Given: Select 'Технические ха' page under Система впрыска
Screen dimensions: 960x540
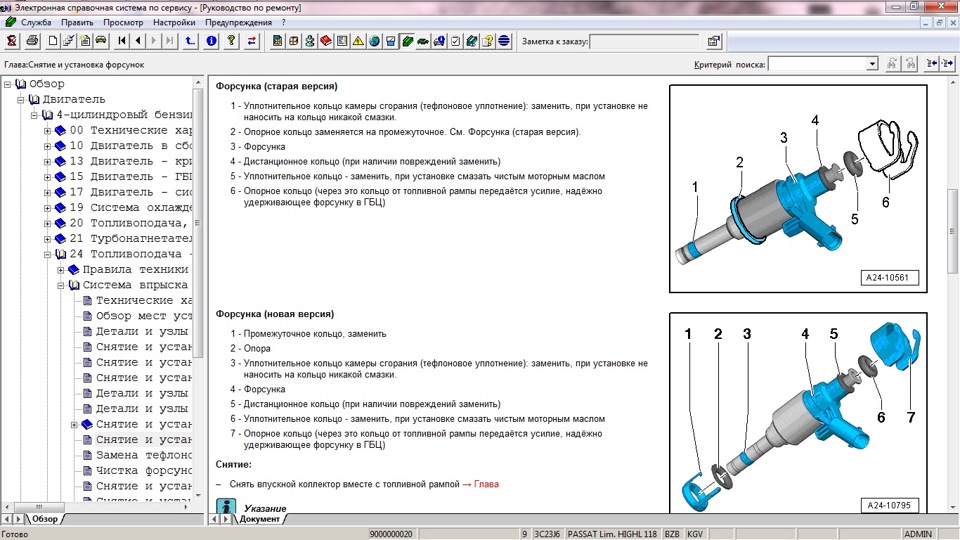Looking at the screenshot, I should point(143,300).
